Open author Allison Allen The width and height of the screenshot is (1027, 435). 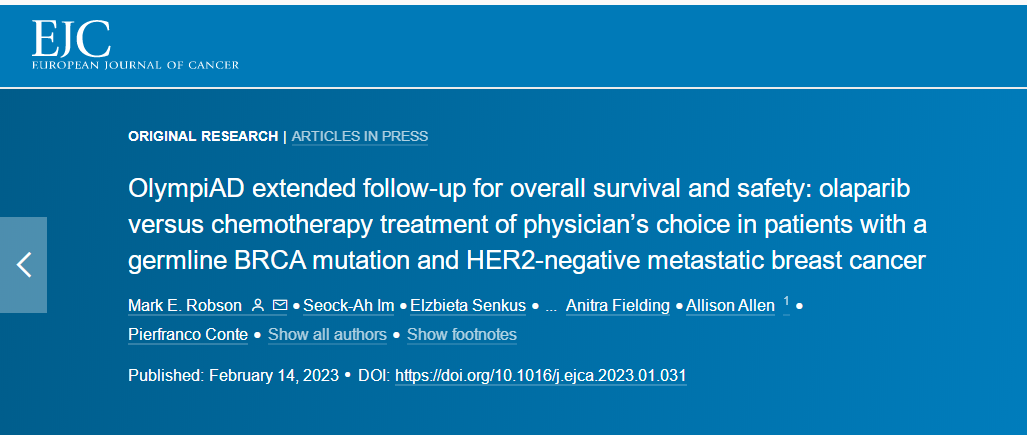pyautogui.click(x=730, y=306)
